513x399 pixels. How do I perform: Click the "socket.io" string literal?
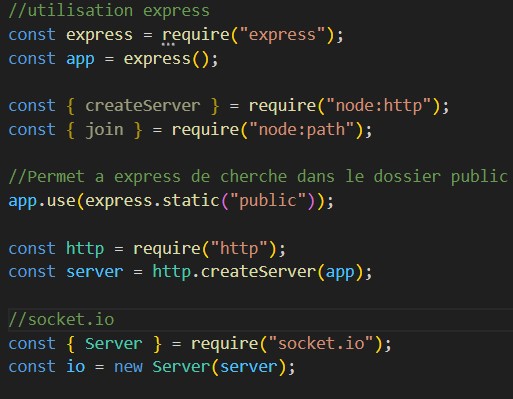click(321, 343)
